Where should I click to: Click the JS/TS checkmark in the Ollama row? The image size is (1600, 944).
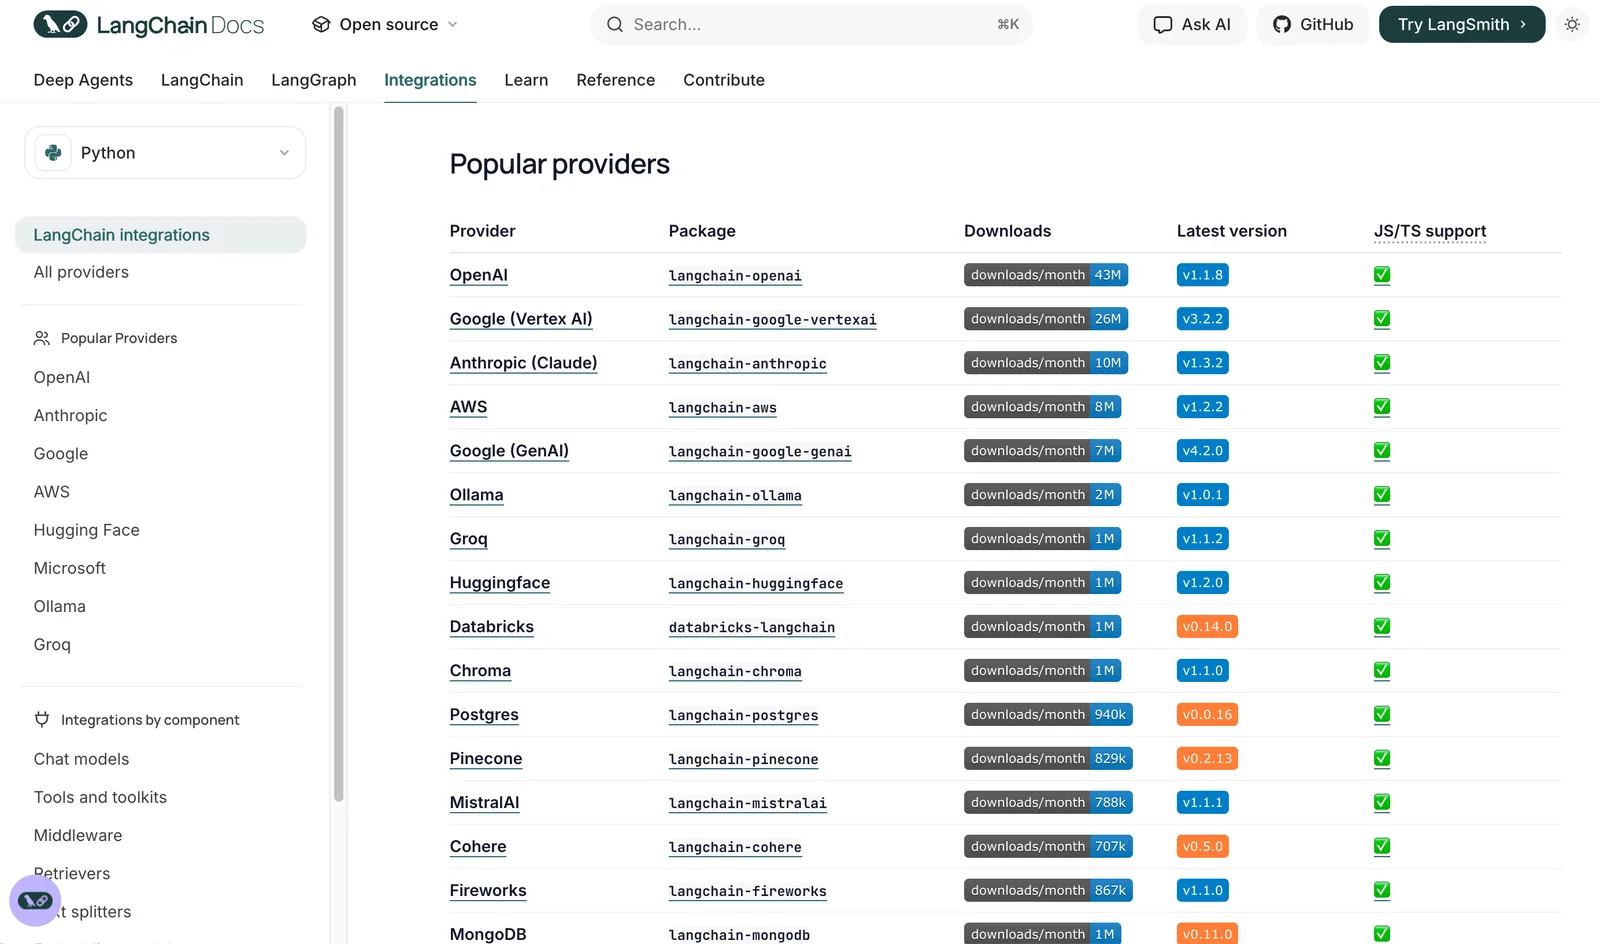tap(1382, 495)
